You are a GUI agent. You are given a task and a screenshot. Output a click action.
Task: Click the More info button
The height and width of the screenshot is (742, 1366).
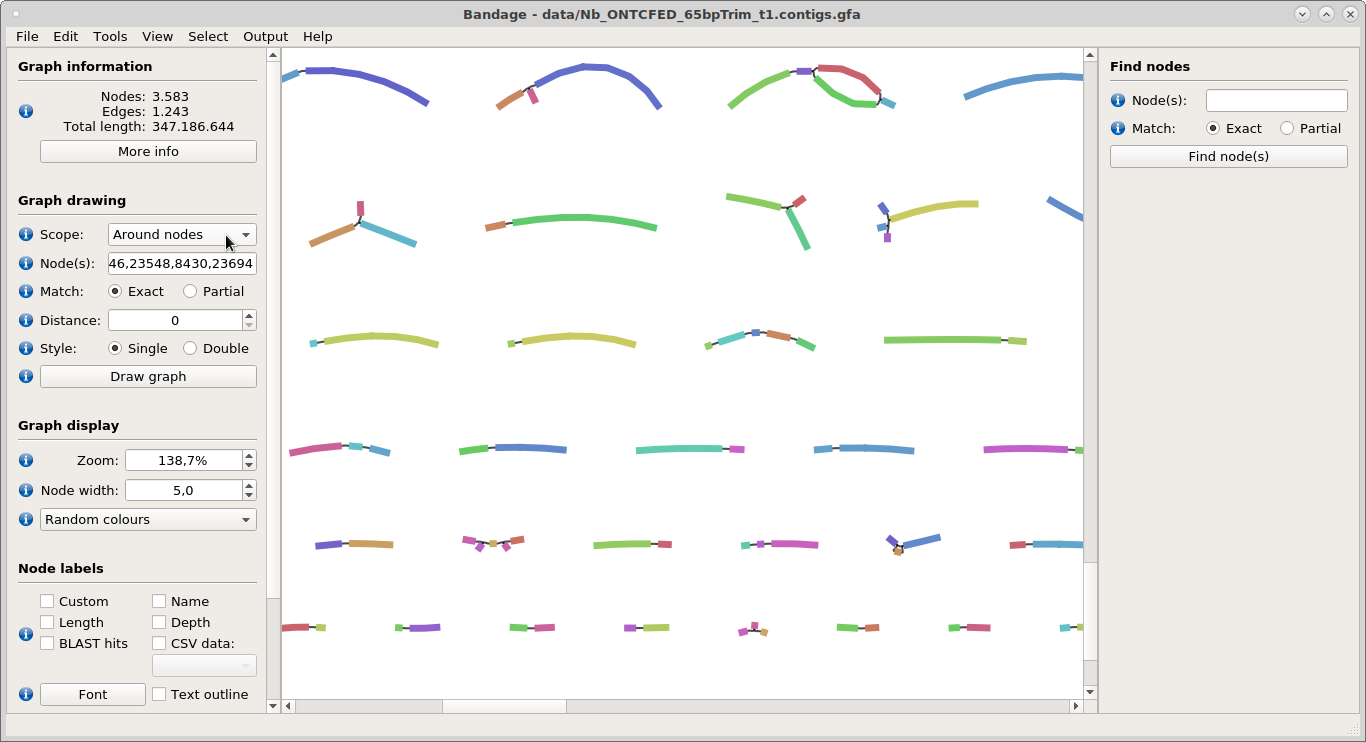[x=148, y=151]
